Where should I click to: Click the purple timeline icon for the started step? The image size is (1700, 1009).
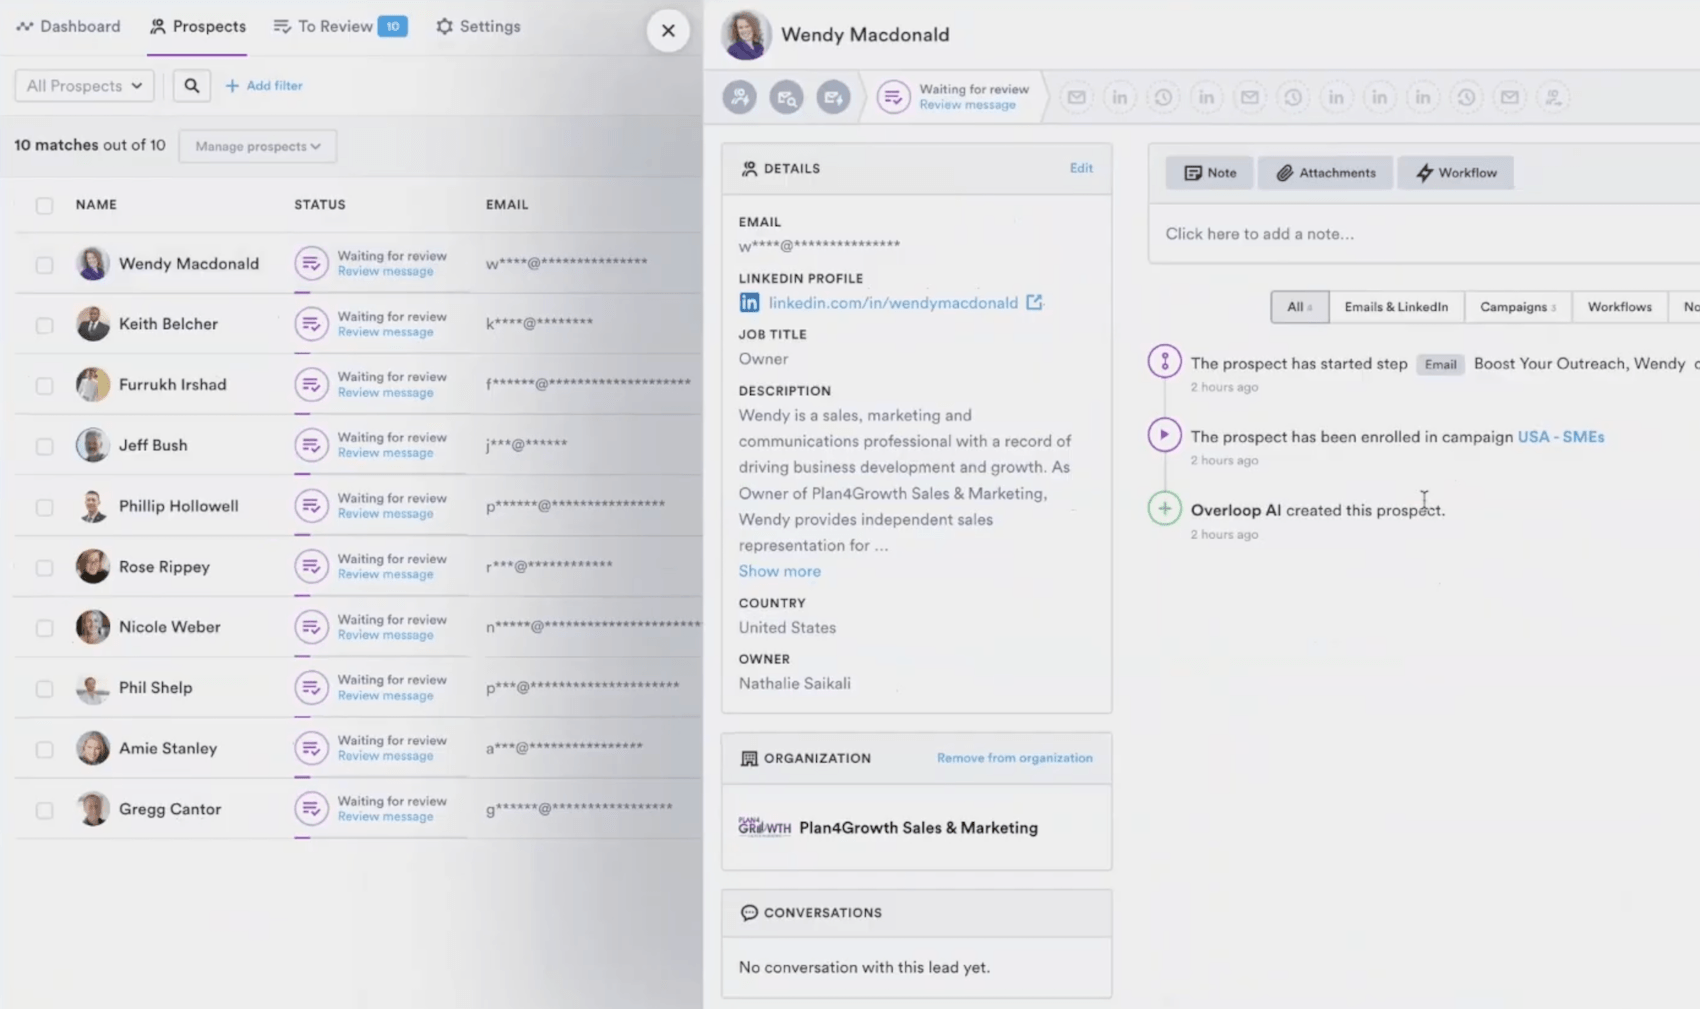[x=1164, y=362]
